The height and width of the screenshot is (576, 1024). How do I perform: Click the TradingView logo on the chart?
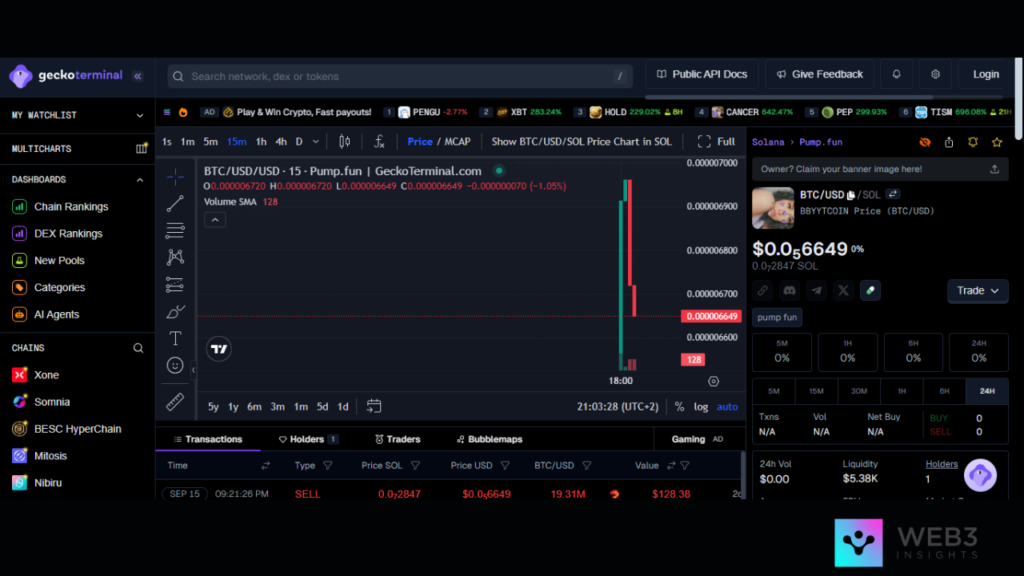(219, 349)
